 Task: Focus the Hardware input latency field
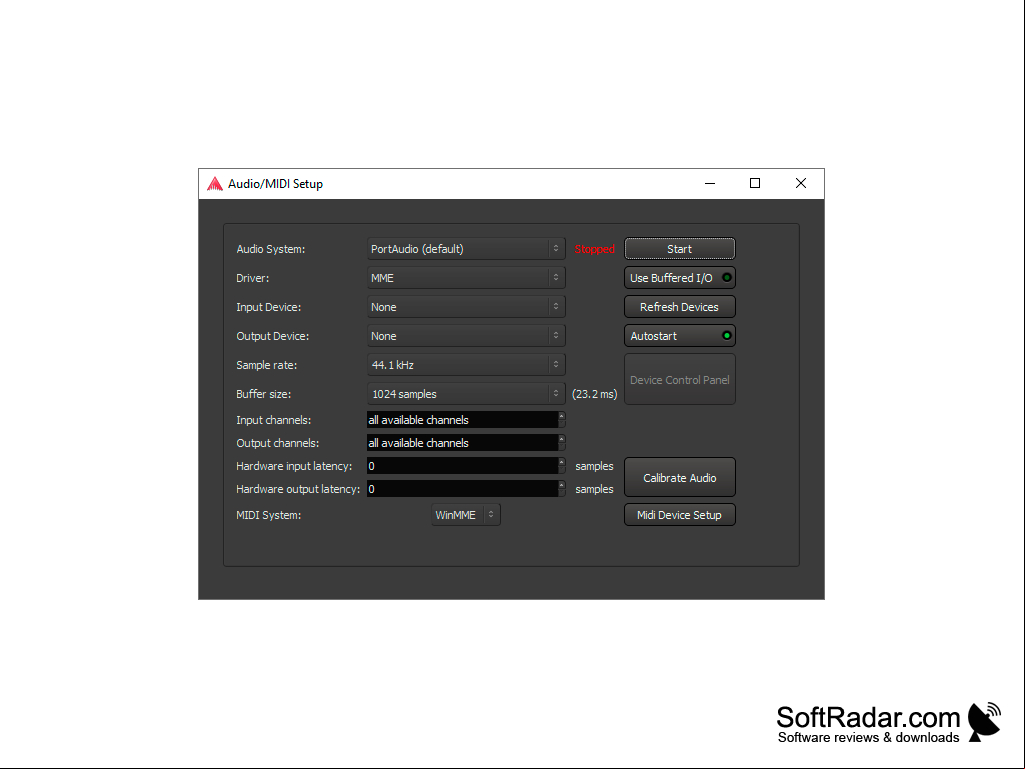[x=462, y=466]
